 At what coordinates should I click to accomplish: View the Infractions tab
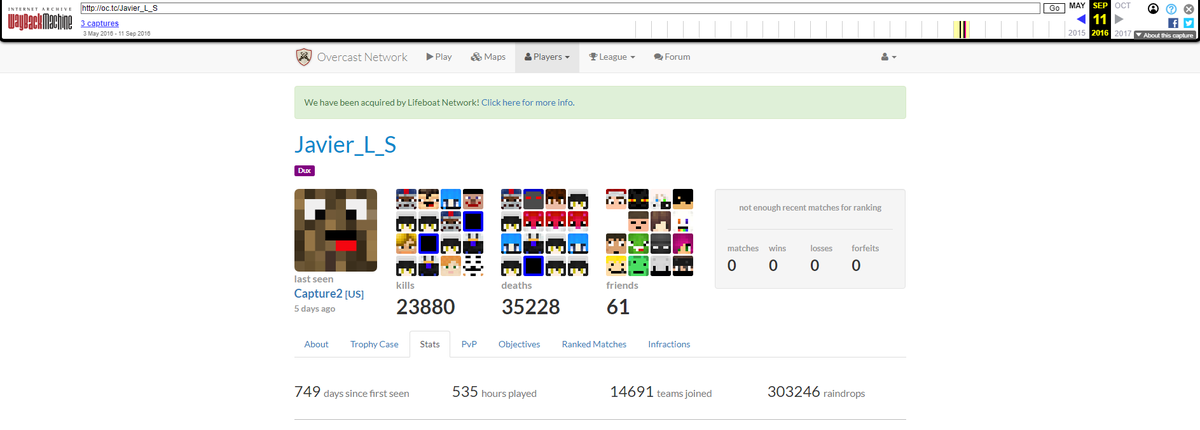[x=669, y=344]
